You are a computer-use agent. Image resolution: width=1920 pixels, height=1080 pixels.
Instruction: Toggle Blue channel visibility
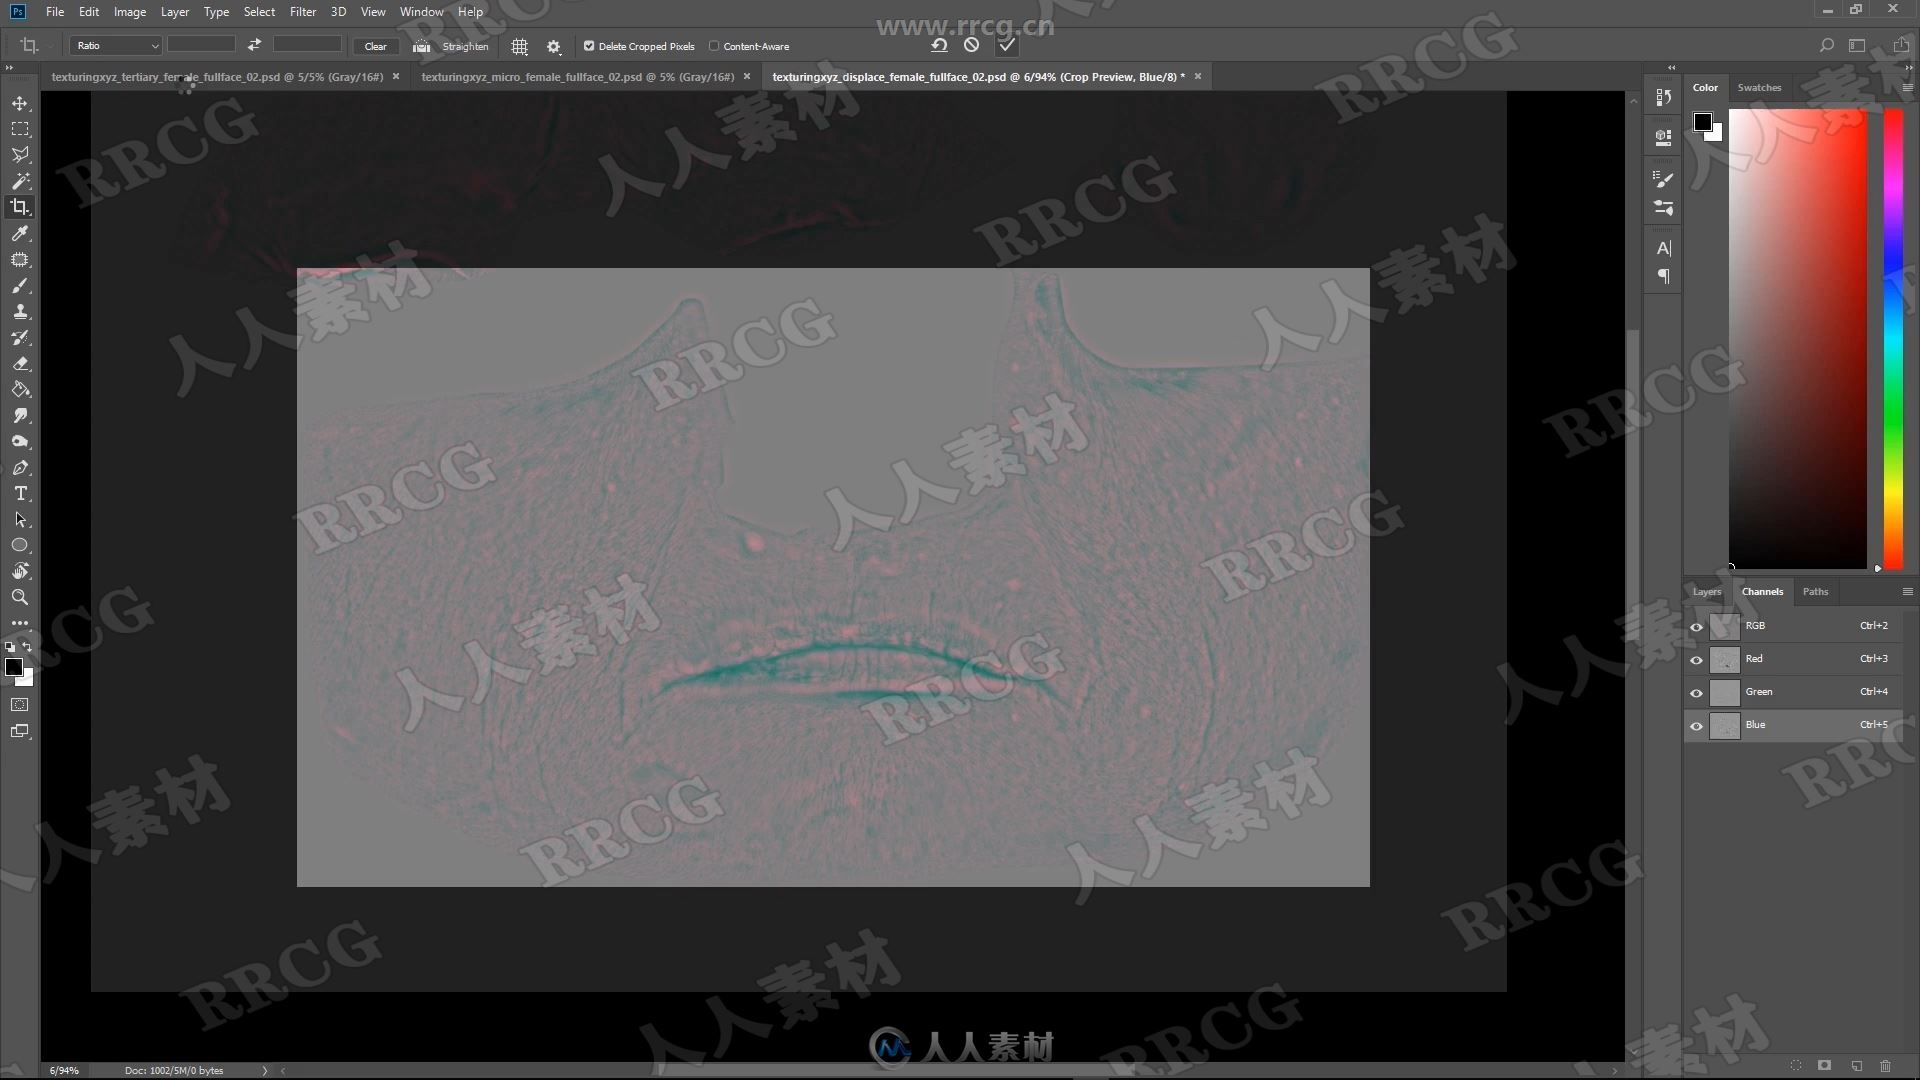(x=1697, y=724)
